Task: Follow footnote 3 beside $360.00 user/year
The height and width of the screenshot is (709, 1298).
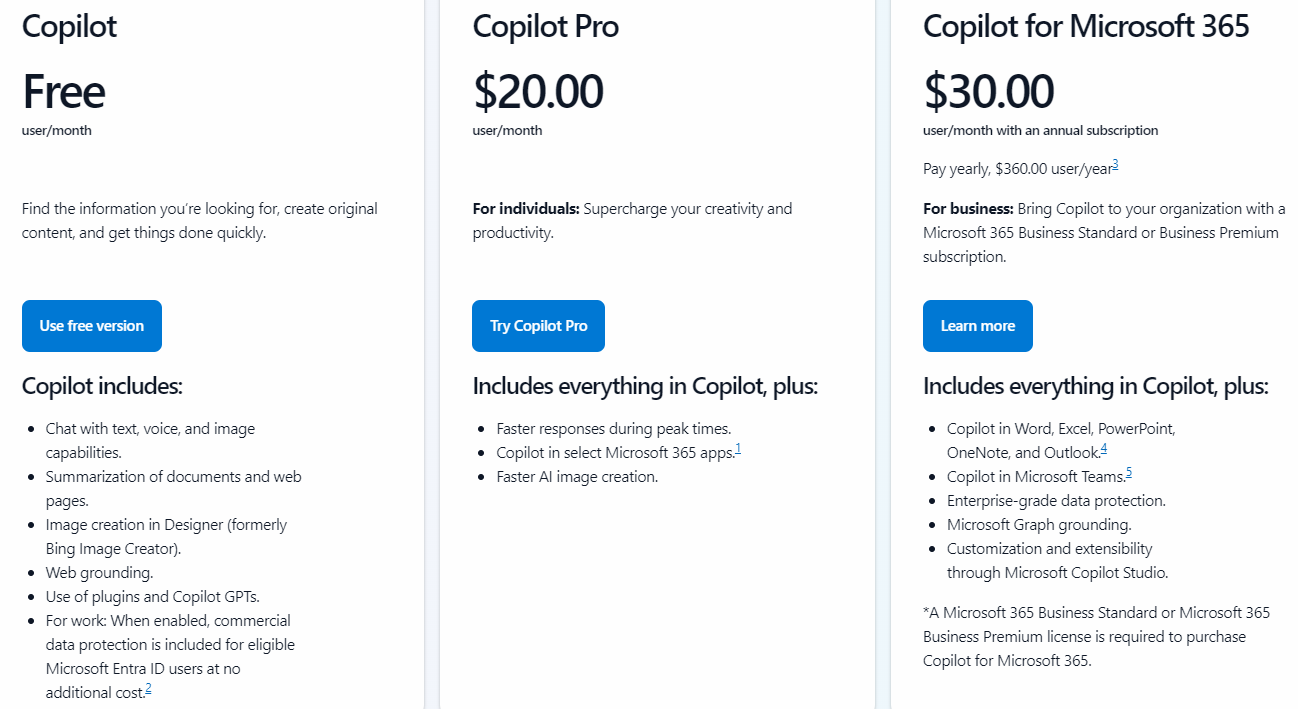Action: (x=1115, y=165)
